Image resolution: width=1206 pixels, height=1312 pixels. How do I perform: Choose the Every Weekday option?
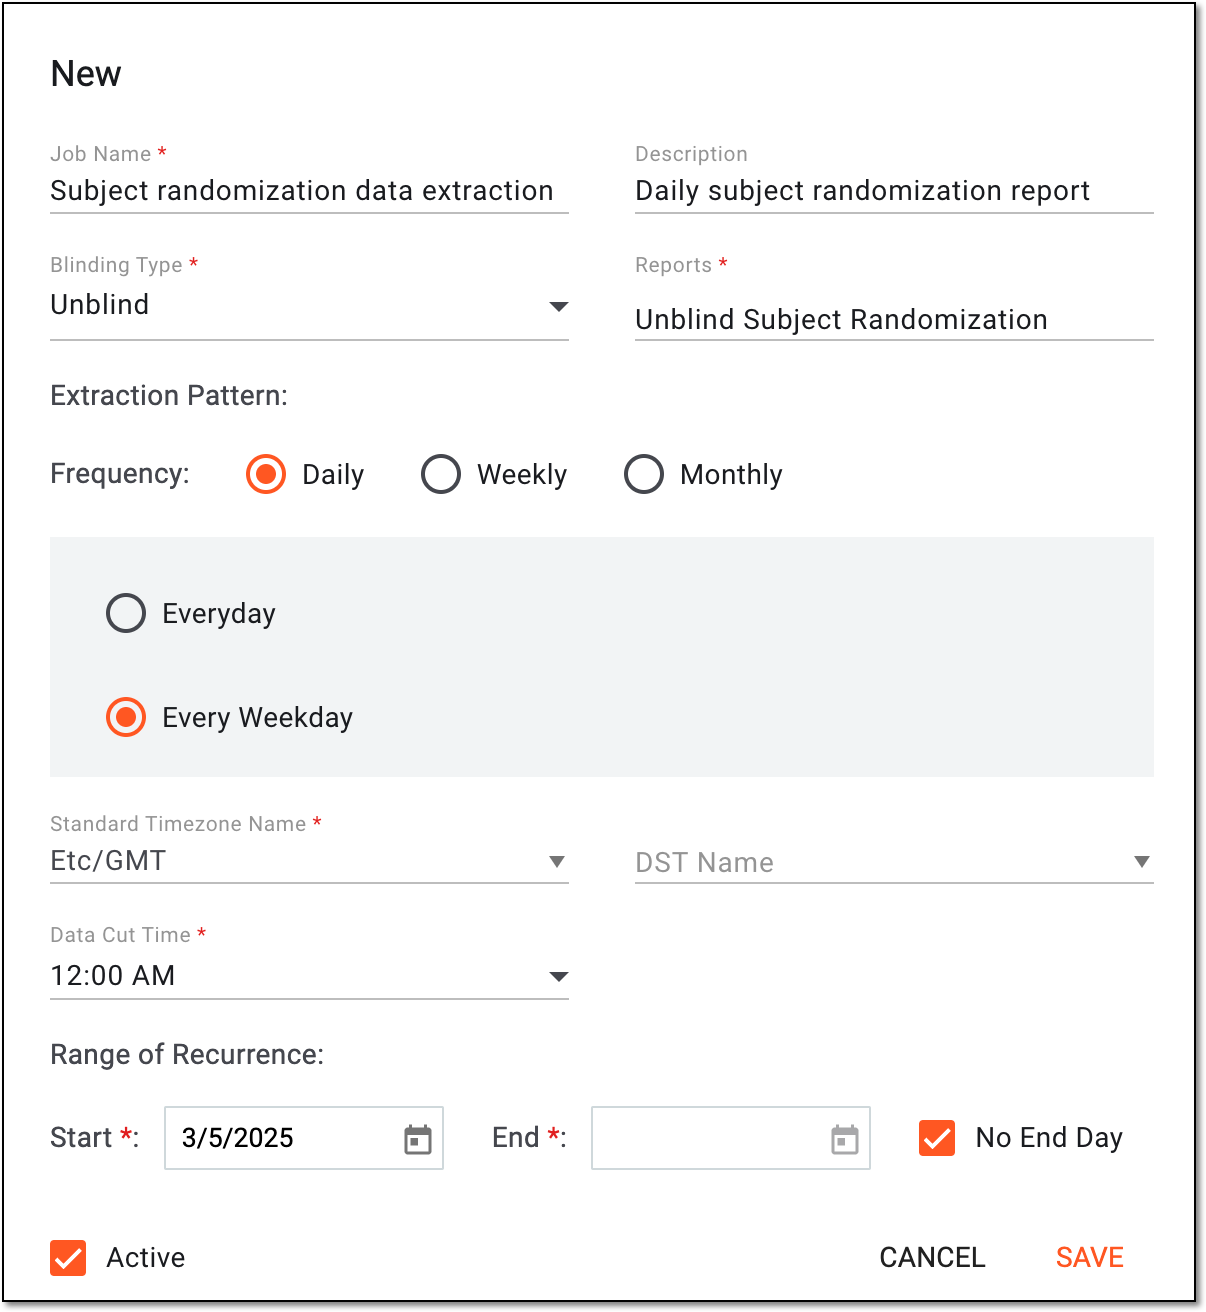126,717
